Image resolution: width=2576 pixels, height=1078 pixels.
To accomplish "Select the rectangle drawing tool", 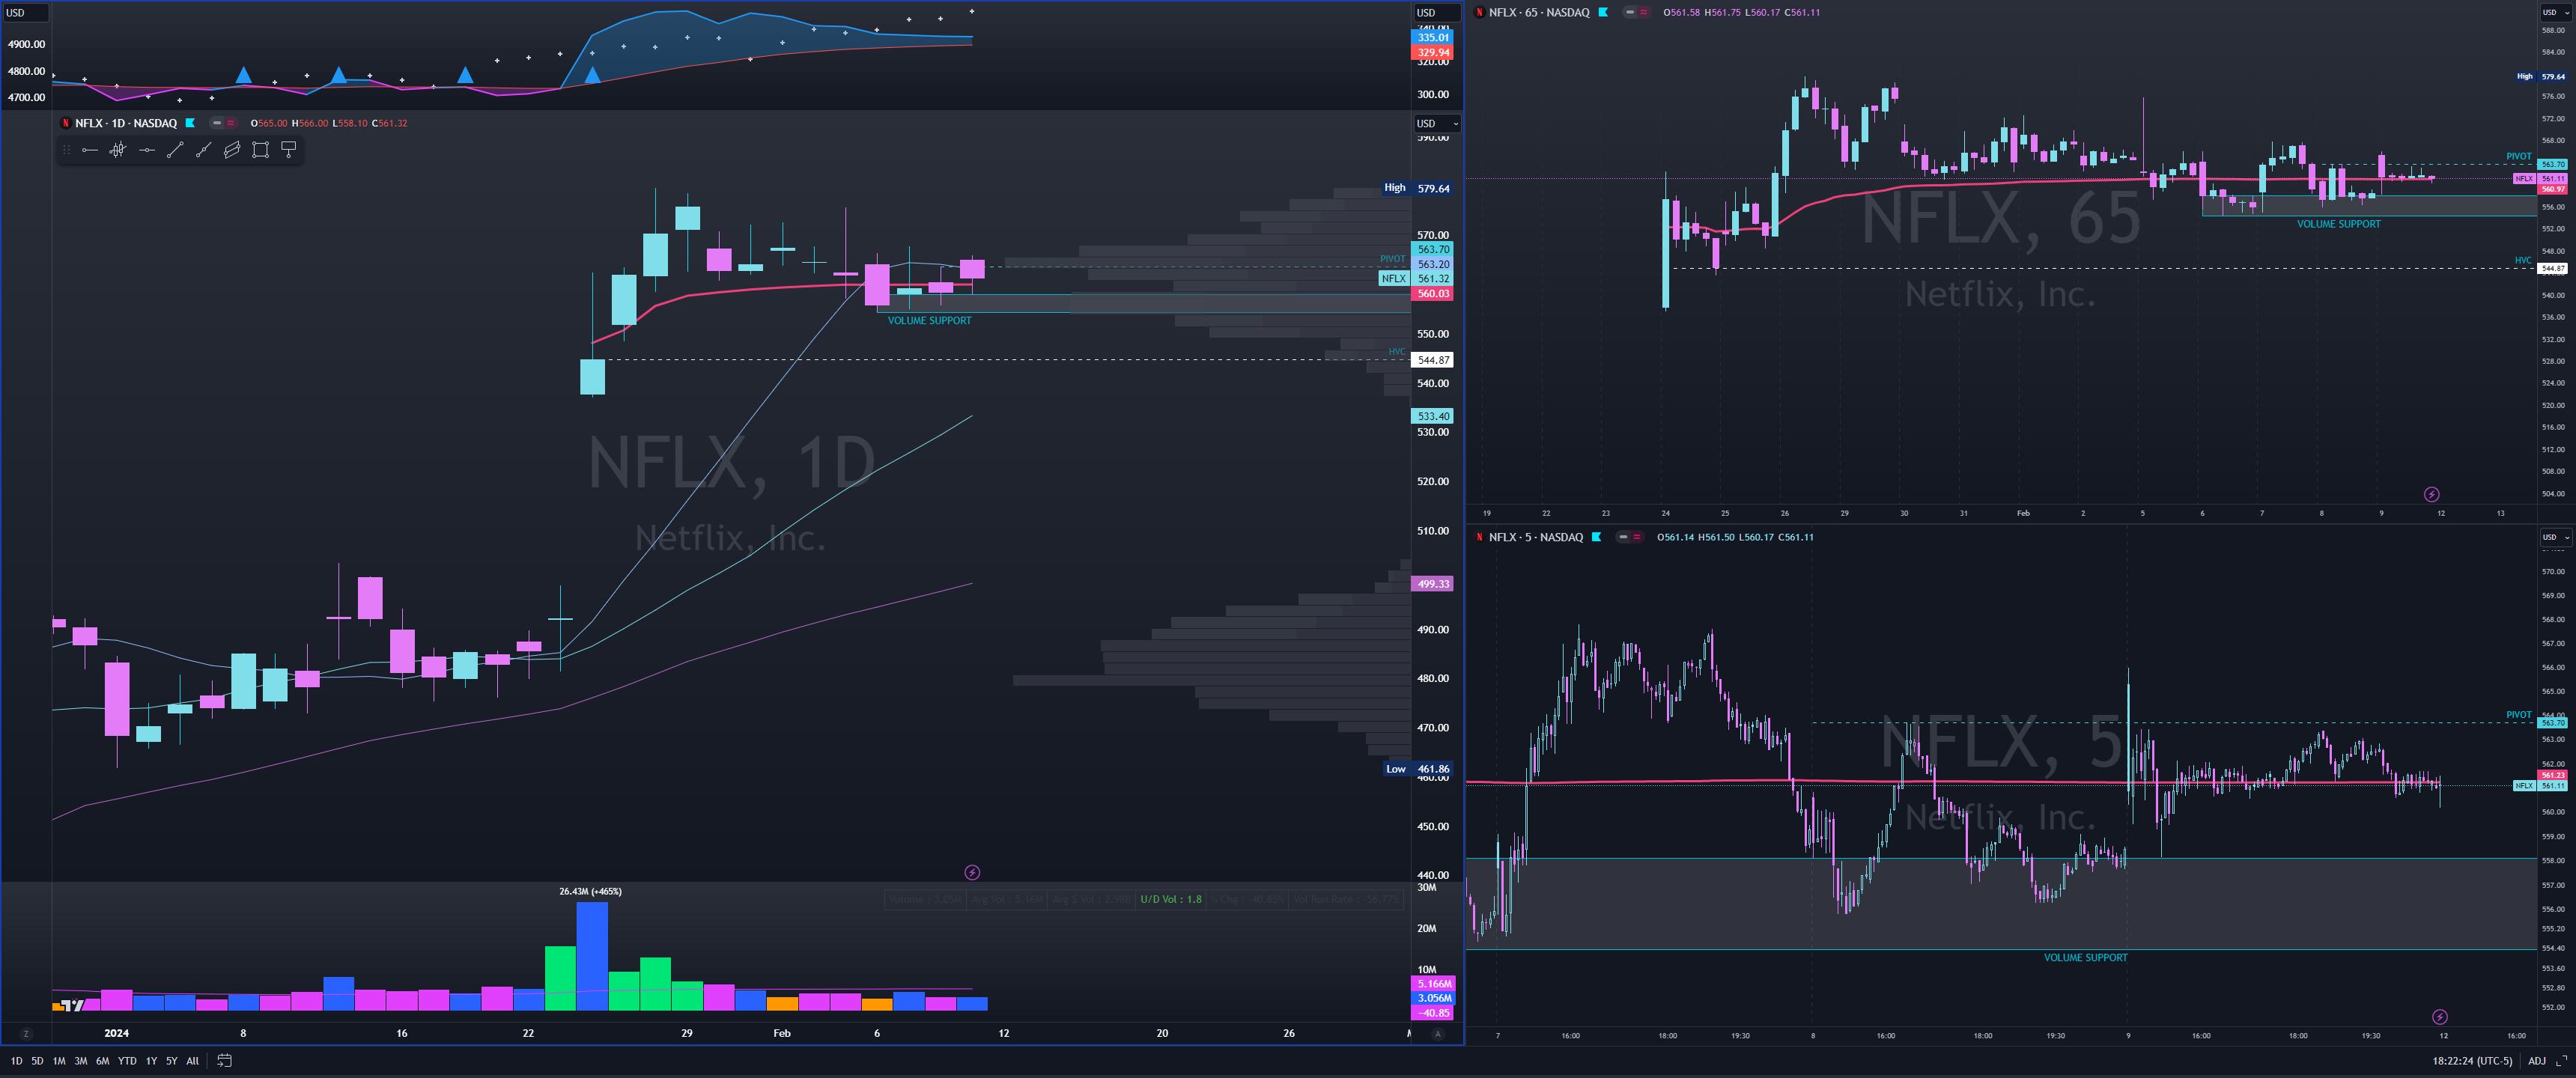I will point(260,150).
